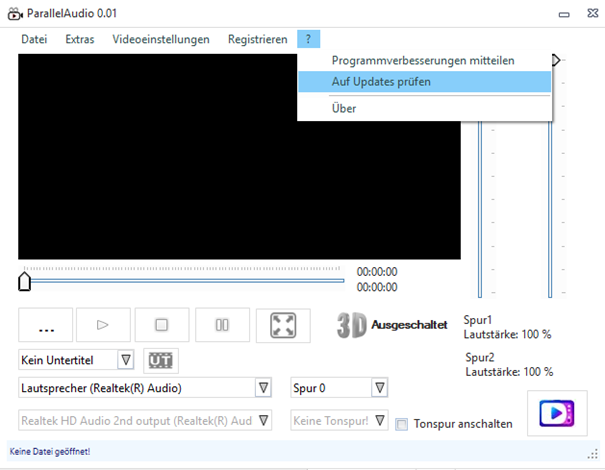The height and width of the screenshot is (470, 605).
Task: Open the Spur 0 track dropdown
Action: (x=380, y=387)
